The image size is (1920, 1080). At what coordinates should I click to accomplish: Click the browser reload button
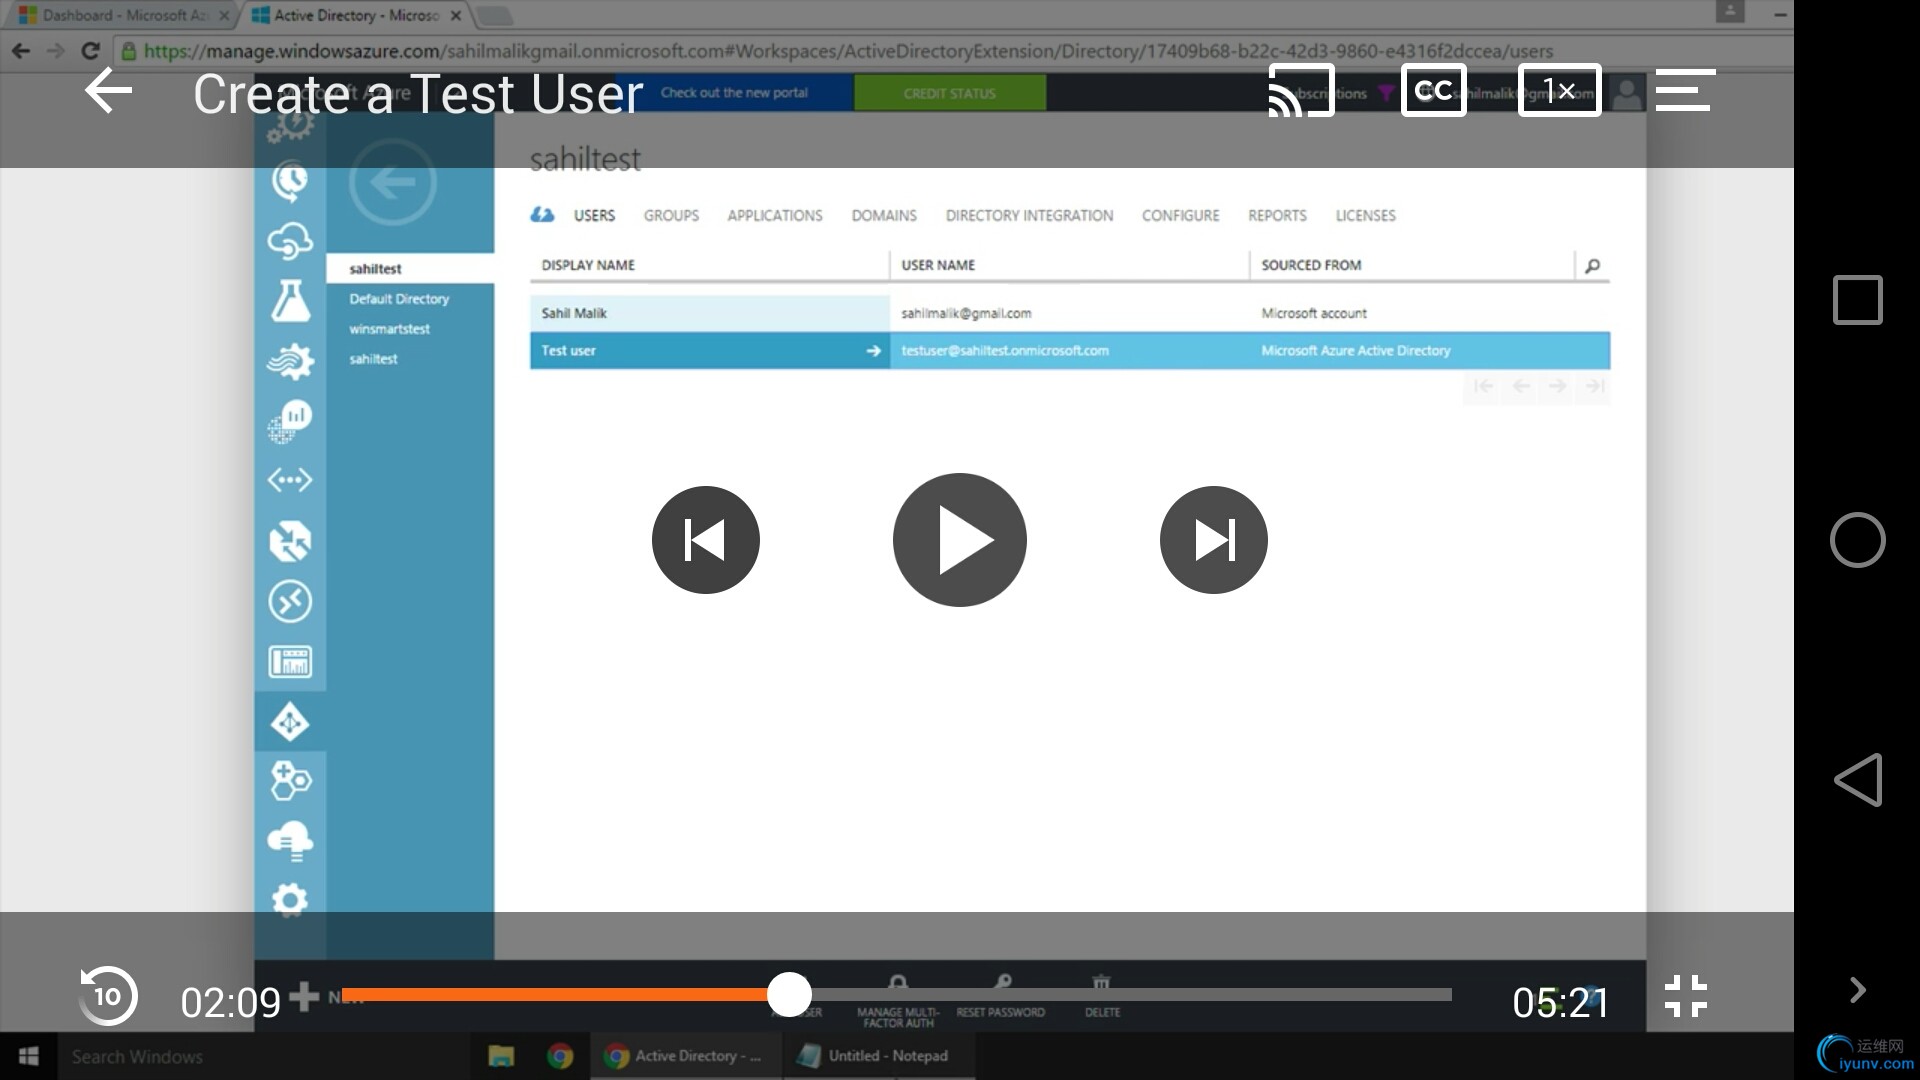[x=90, y=50]
